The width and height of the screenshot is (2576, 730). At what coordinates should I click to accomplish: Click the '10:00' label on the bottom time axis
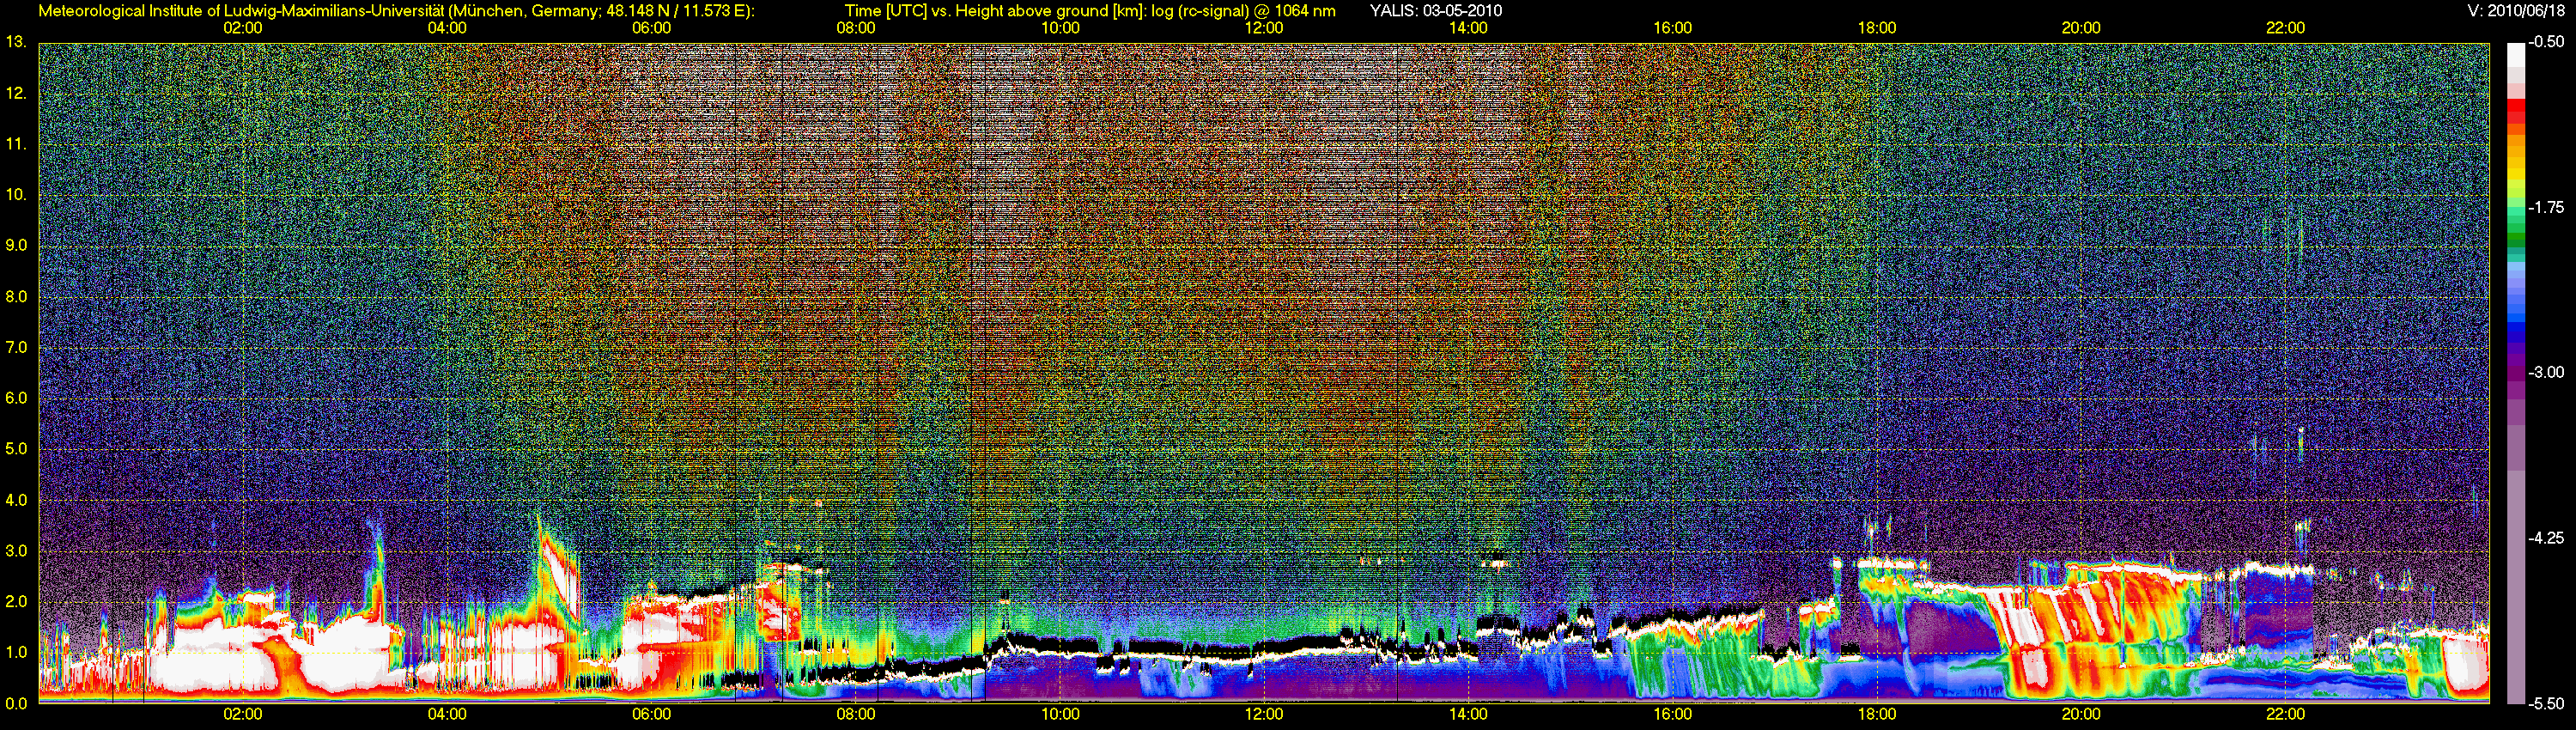tap(1060, 714)
